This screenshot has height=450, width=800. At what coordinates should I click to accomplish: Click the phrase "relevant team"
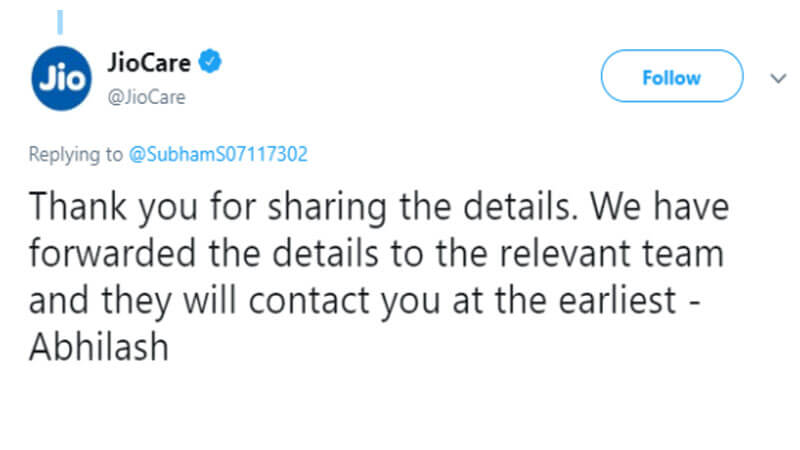[621, 254]
